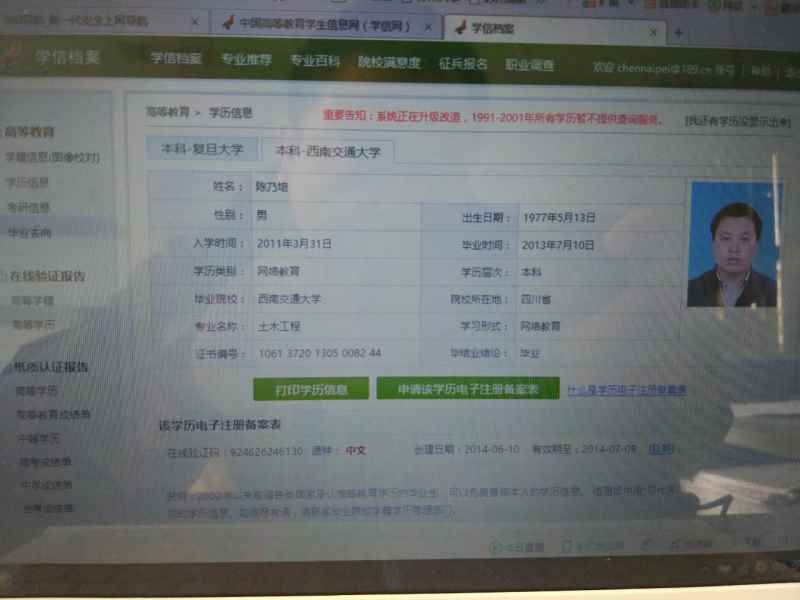Click 申请该学历电子注册备案表 button
Screen dimensions: 800x600
point(467,388)
